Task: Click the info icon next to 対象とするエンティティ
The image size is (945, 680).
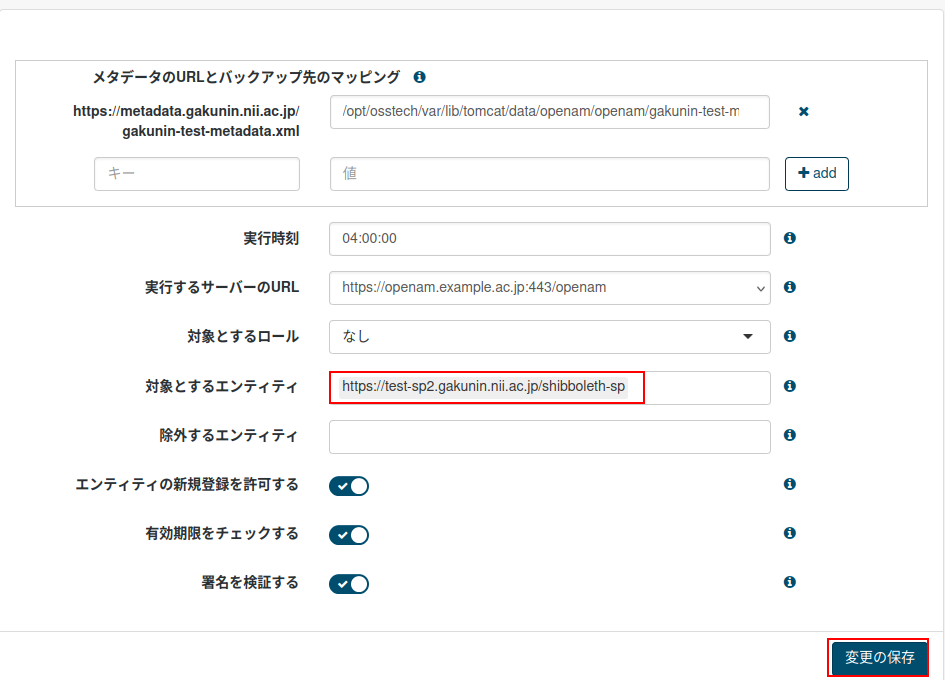Action: pos(789,386)
